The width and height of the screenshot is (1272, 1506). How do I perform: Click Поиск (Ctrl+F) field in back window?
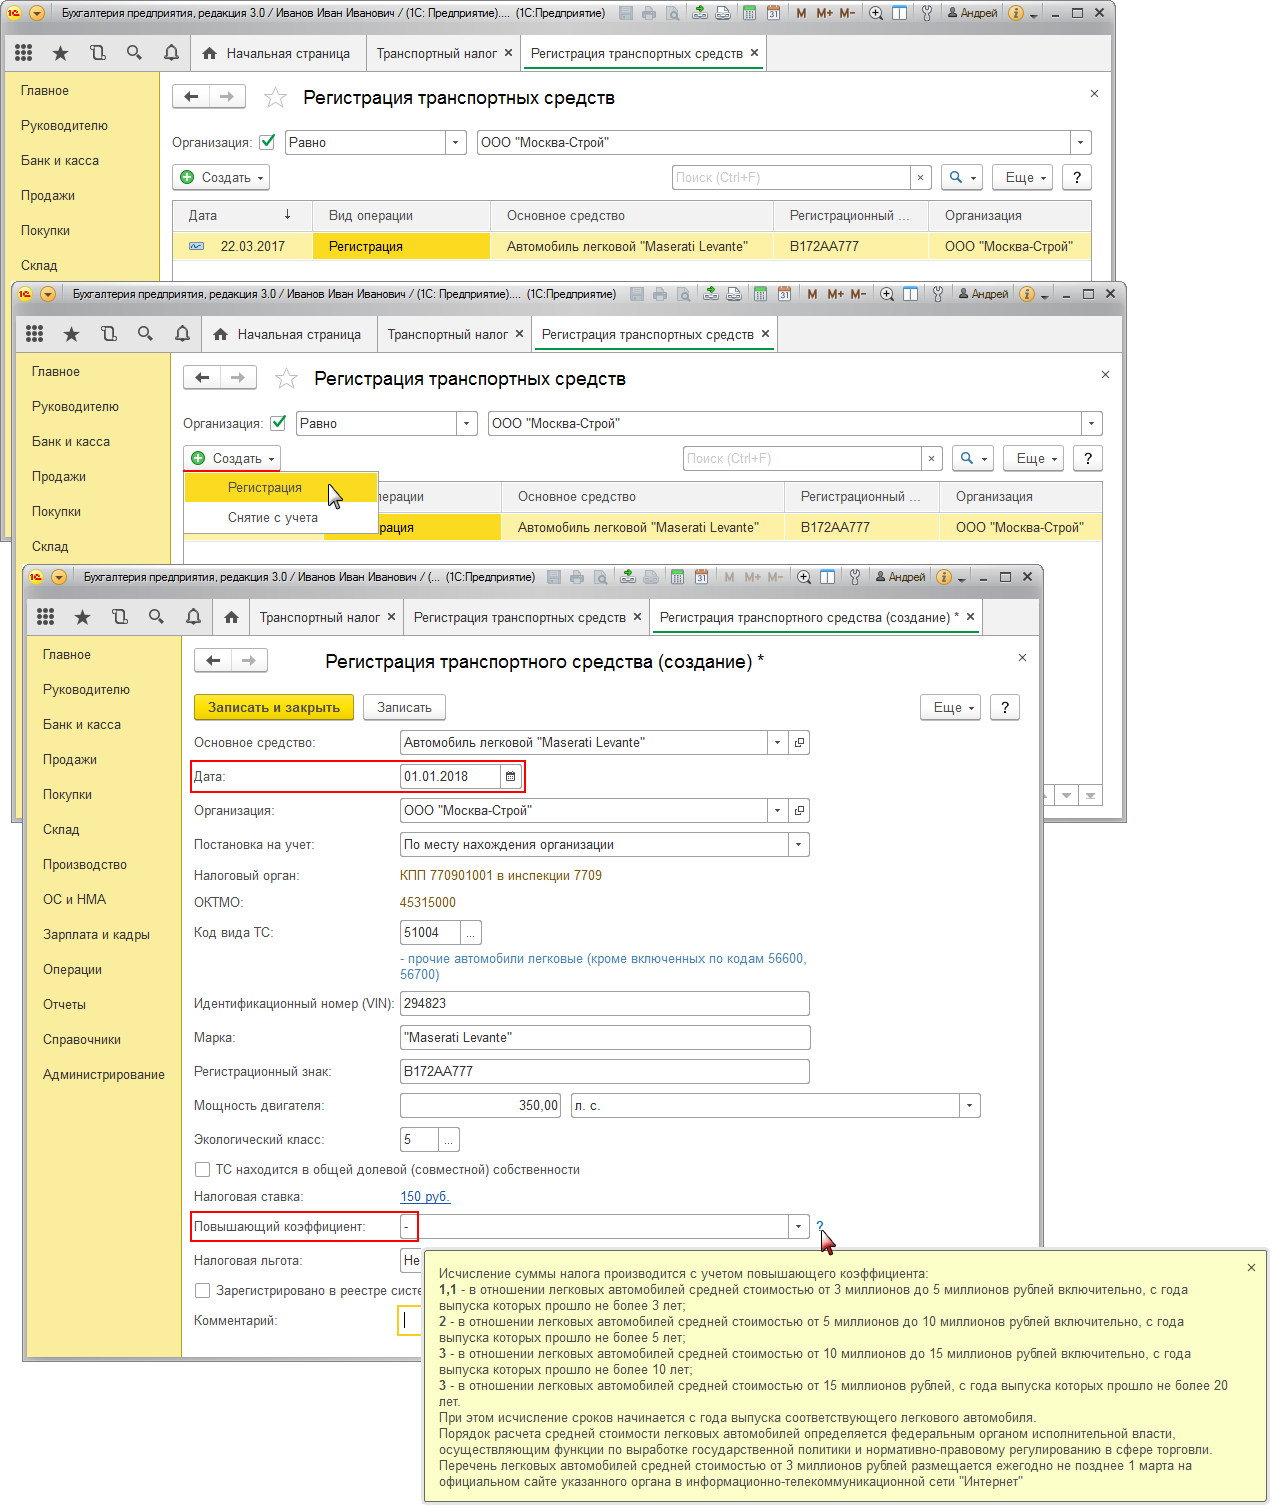coord(791,177)
